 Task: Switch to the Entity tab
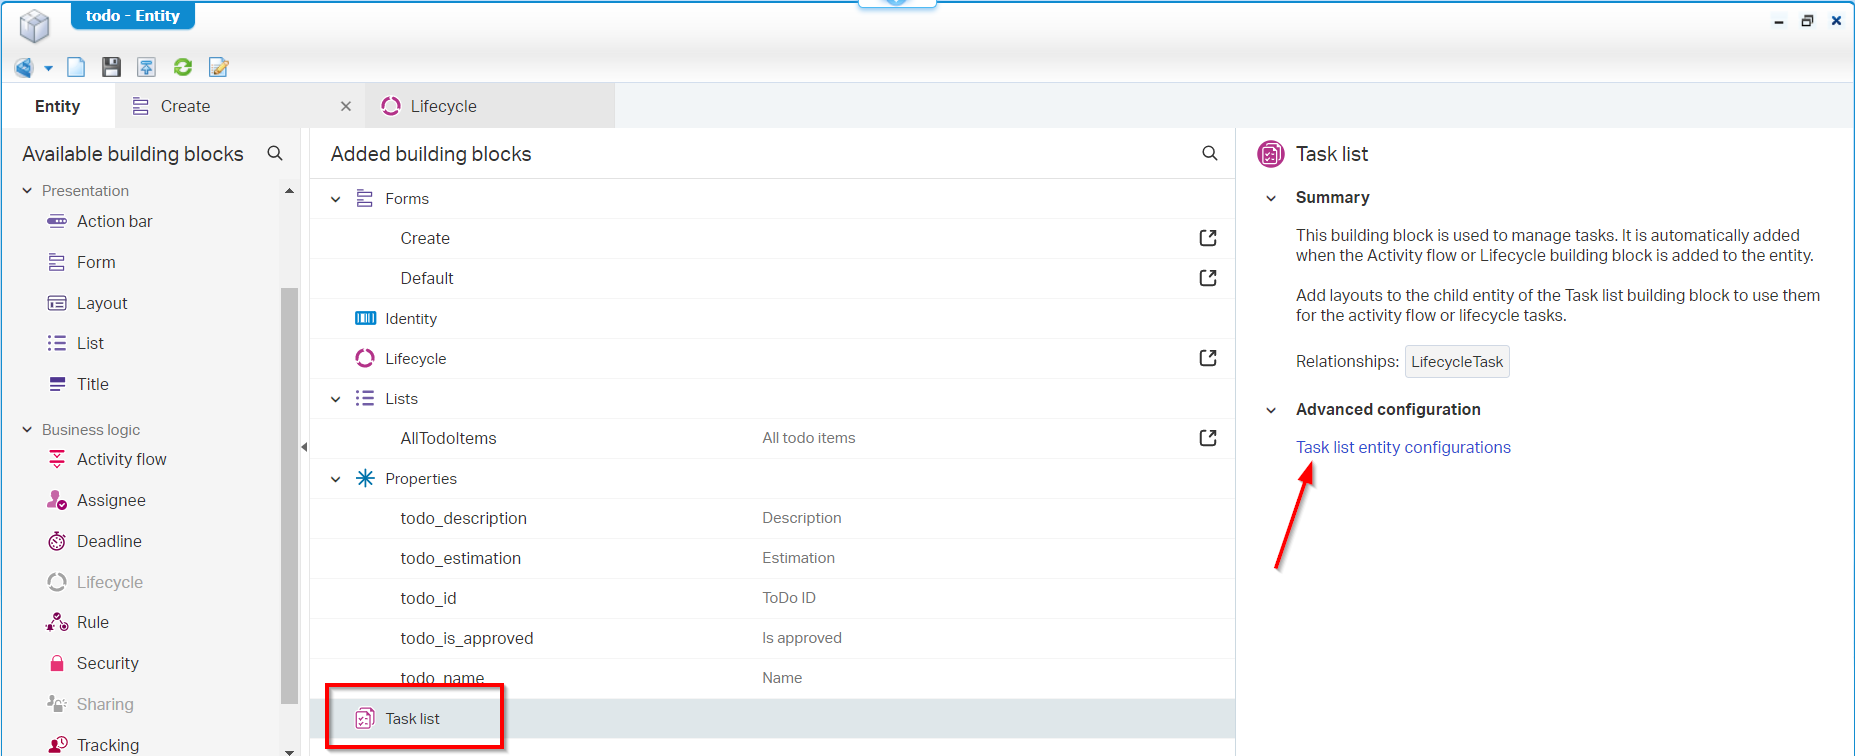pyautogui.click(x=57, y=106)
